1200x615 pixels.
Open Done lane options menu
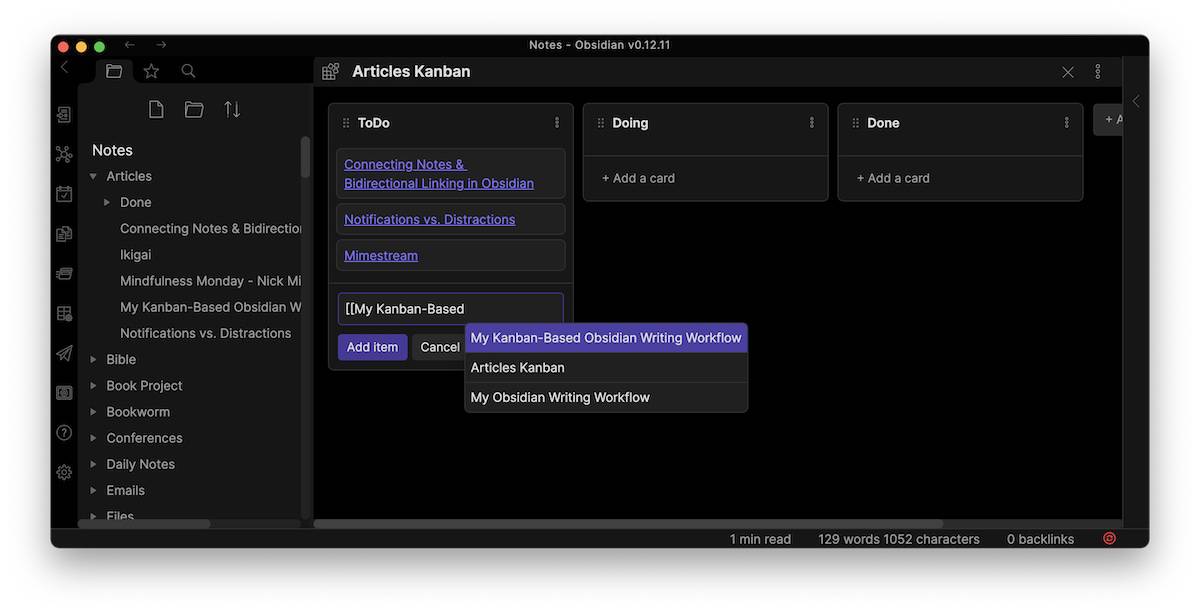coord(1067,123)
